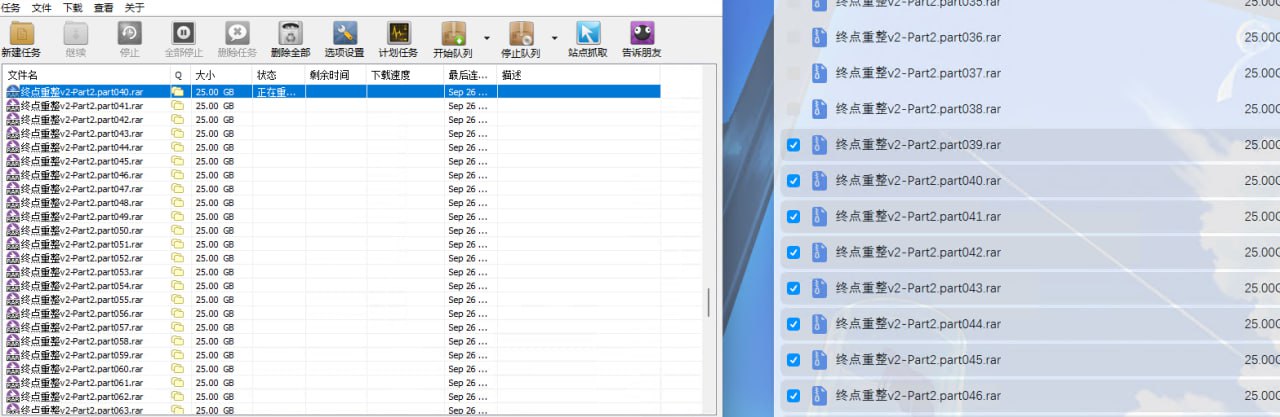Expand the dropdown arrow beside 开始队列
This screenshot has height=417, width=1280.
point(487,39)
